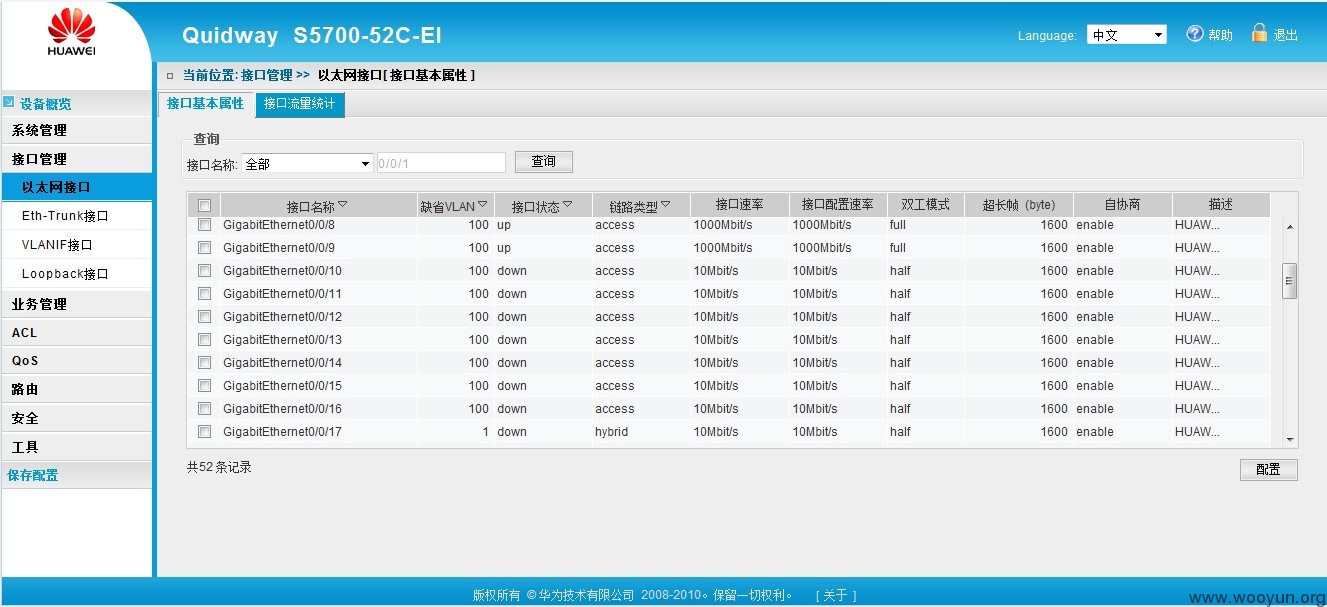
Task: Expand 安全 menu in sidebar
Action: pyautogui.click(x=76, y=418)
